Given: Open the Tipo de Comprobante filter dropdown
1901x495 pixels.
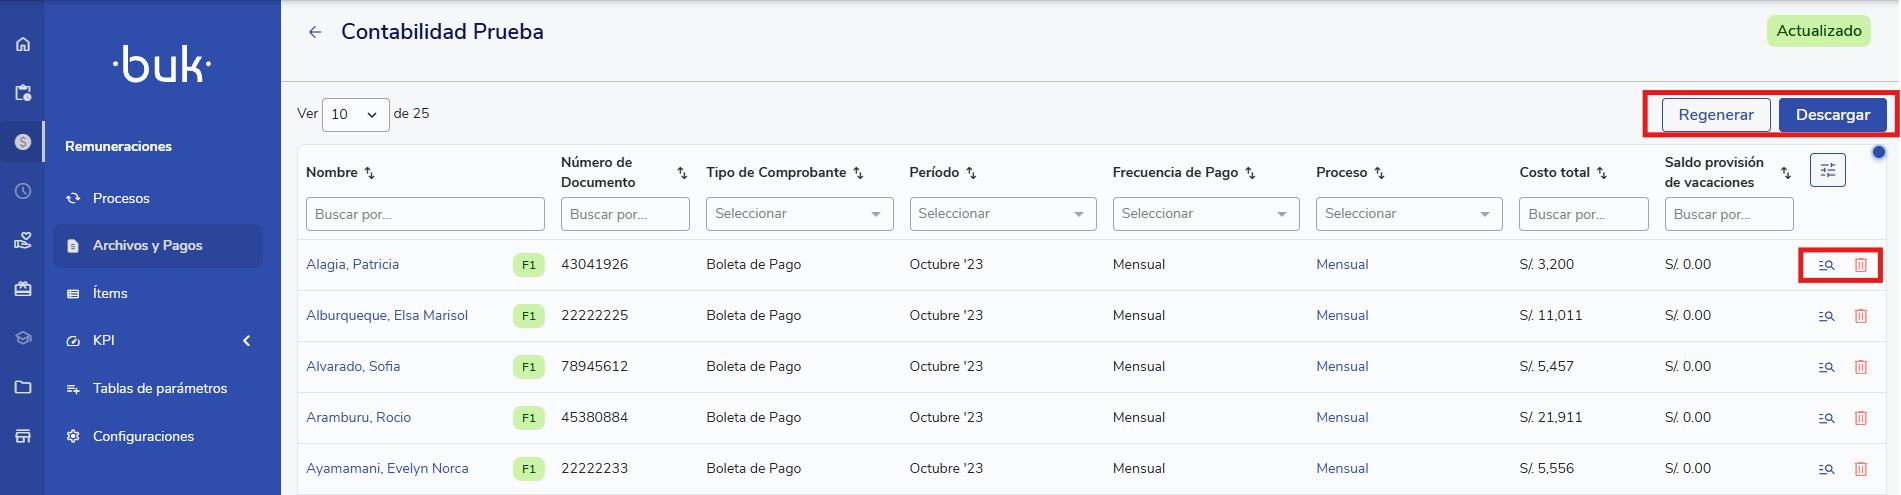Looking at the screenshot, I should tap(799, 214).
